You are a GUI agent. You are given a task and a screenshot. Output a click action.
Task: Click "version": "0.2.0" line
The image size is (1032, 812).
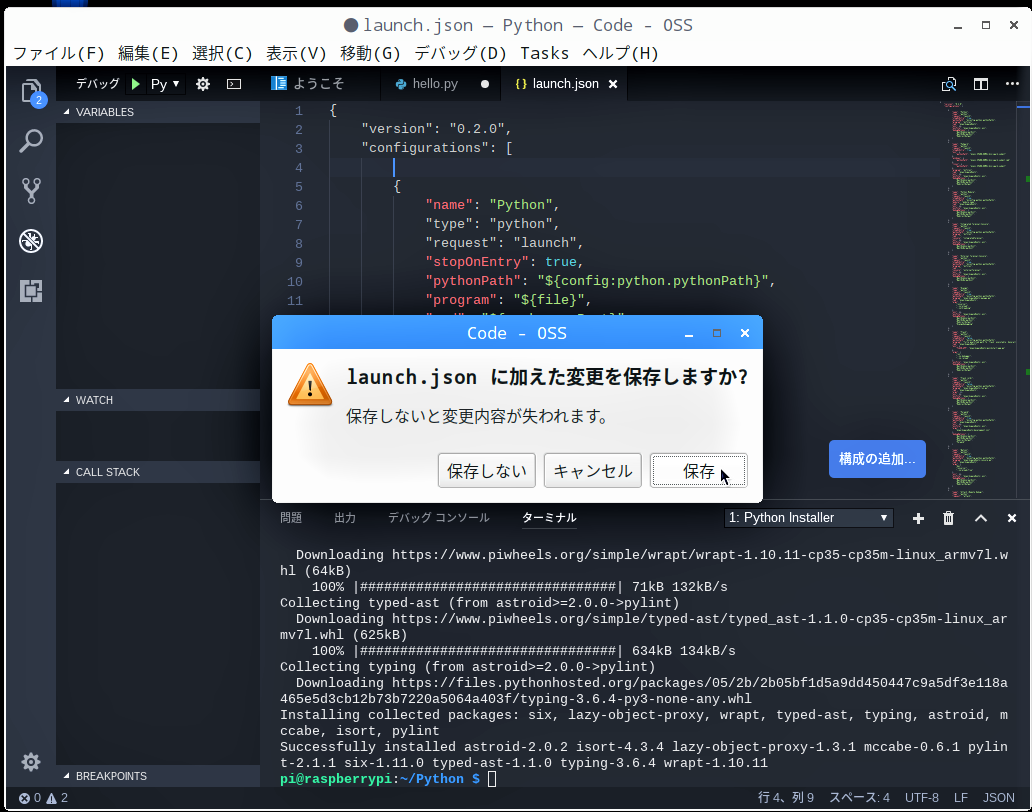click(436, 128)
